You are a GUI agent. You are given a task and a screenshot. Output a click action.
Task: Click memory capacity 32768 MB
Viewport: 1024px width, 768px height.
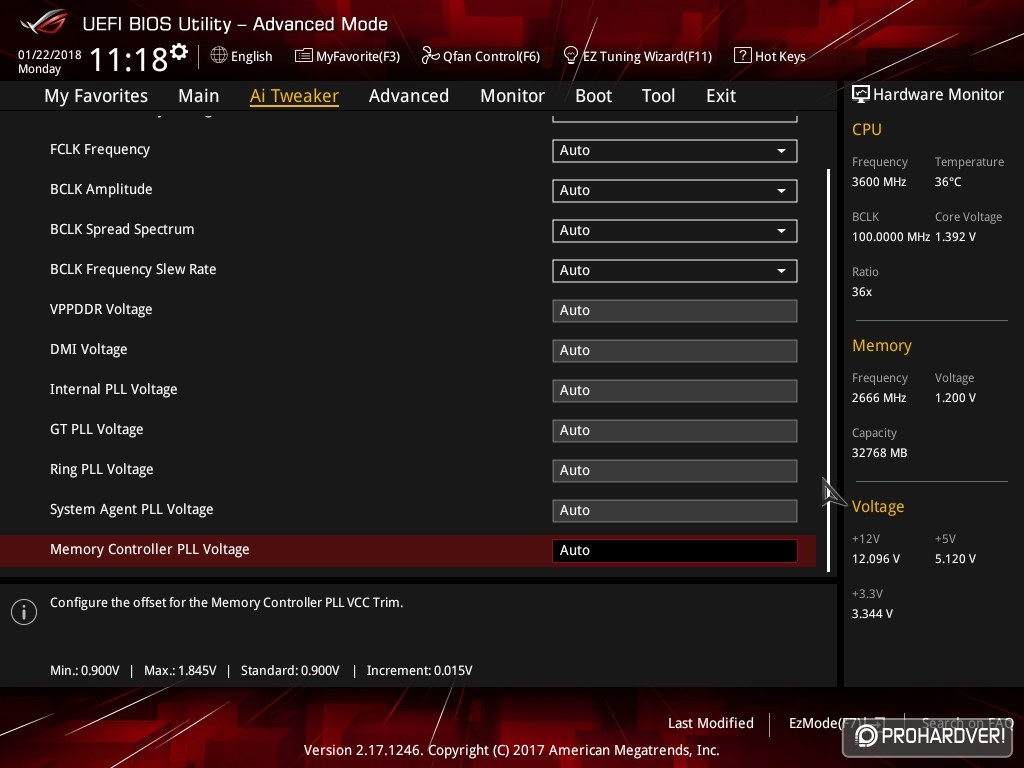(x=880, y=453)
